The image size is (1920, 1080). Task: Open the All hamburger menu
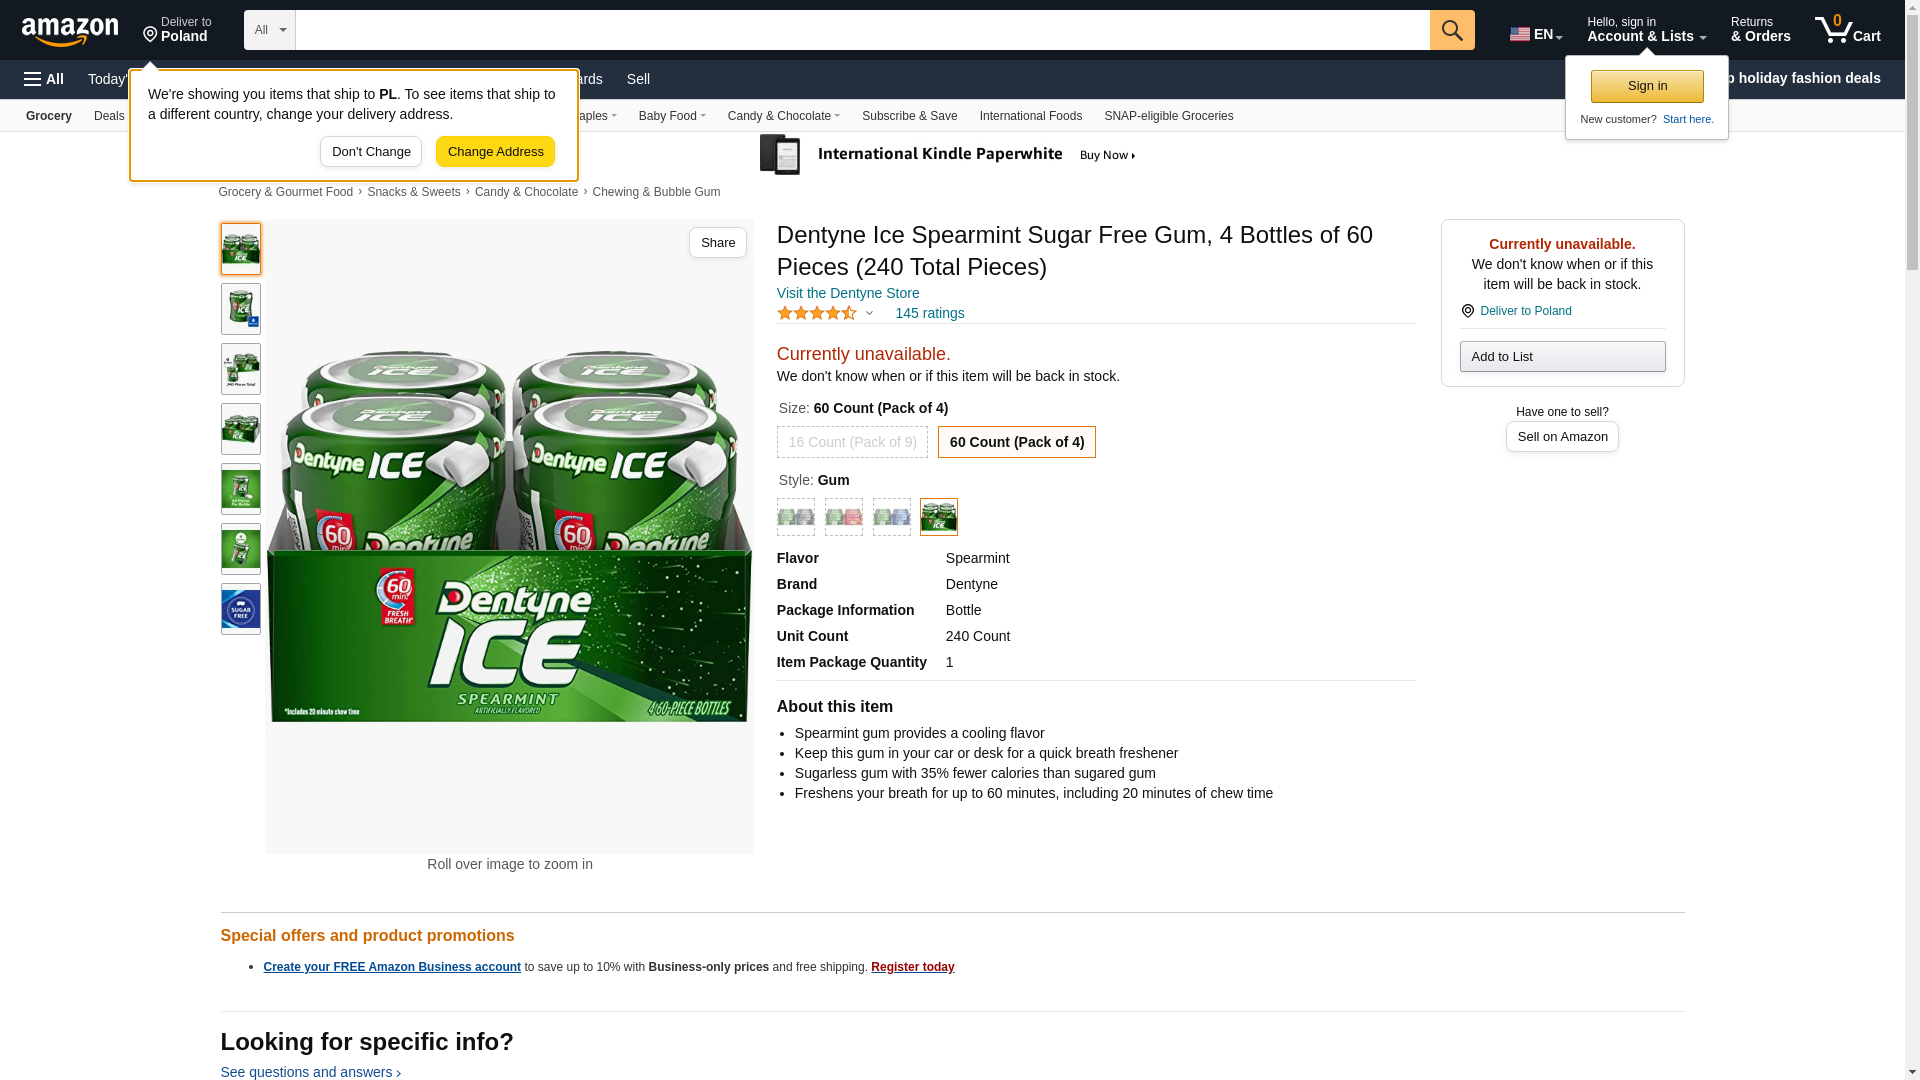[44, 79]
